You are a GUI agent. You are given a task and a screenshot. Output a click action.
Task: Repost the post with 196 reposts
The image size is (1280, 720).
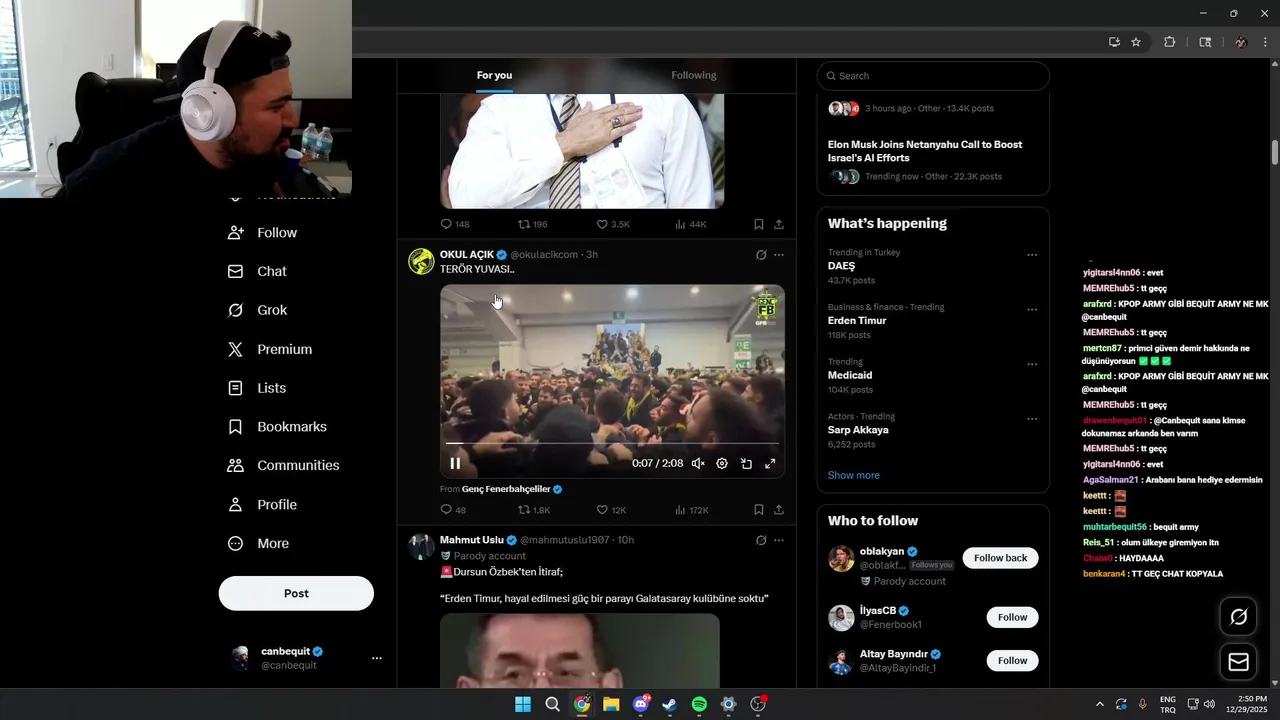[532, 225]
